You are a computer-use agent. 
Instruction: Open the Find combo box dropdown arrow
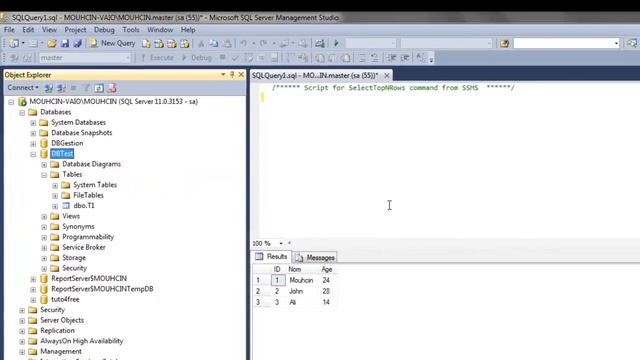[616, 43]
